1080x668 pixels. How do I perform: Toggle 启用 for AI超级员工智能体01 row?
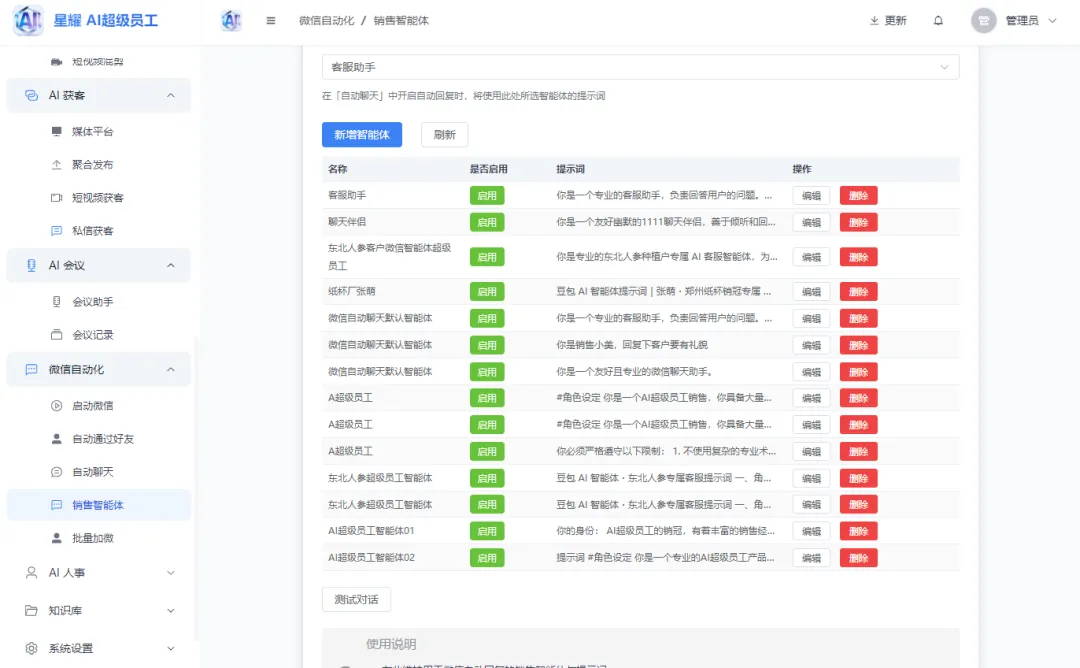coord(487,531)
